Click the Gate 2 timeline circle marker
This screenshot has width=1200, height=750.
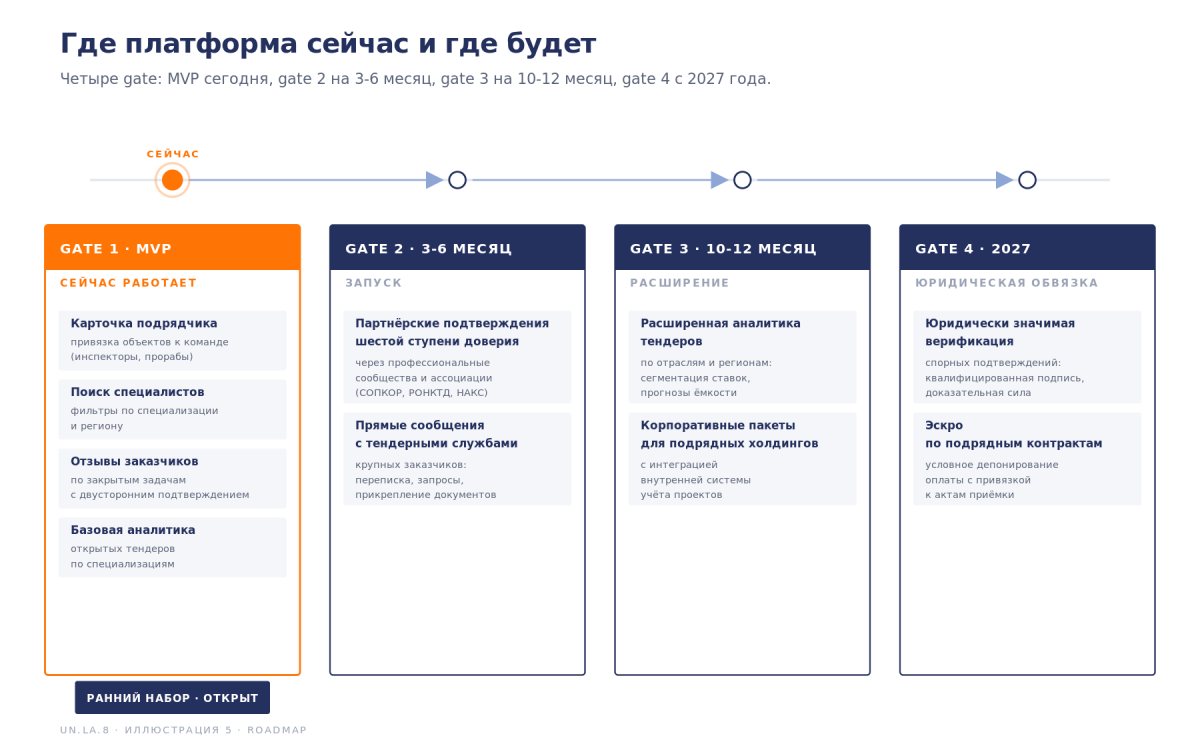(457, 180)
